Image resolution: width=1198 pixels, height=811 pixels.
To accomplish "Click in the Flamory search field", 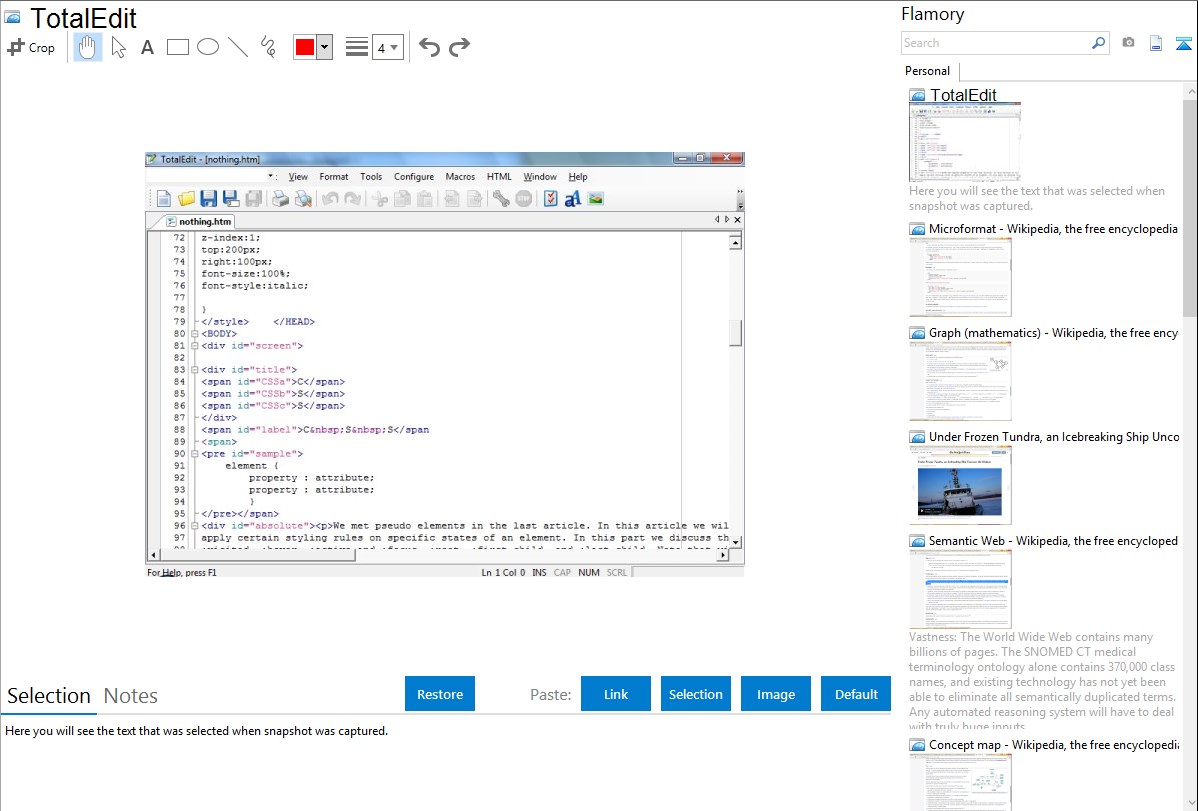I will [995, 43].
